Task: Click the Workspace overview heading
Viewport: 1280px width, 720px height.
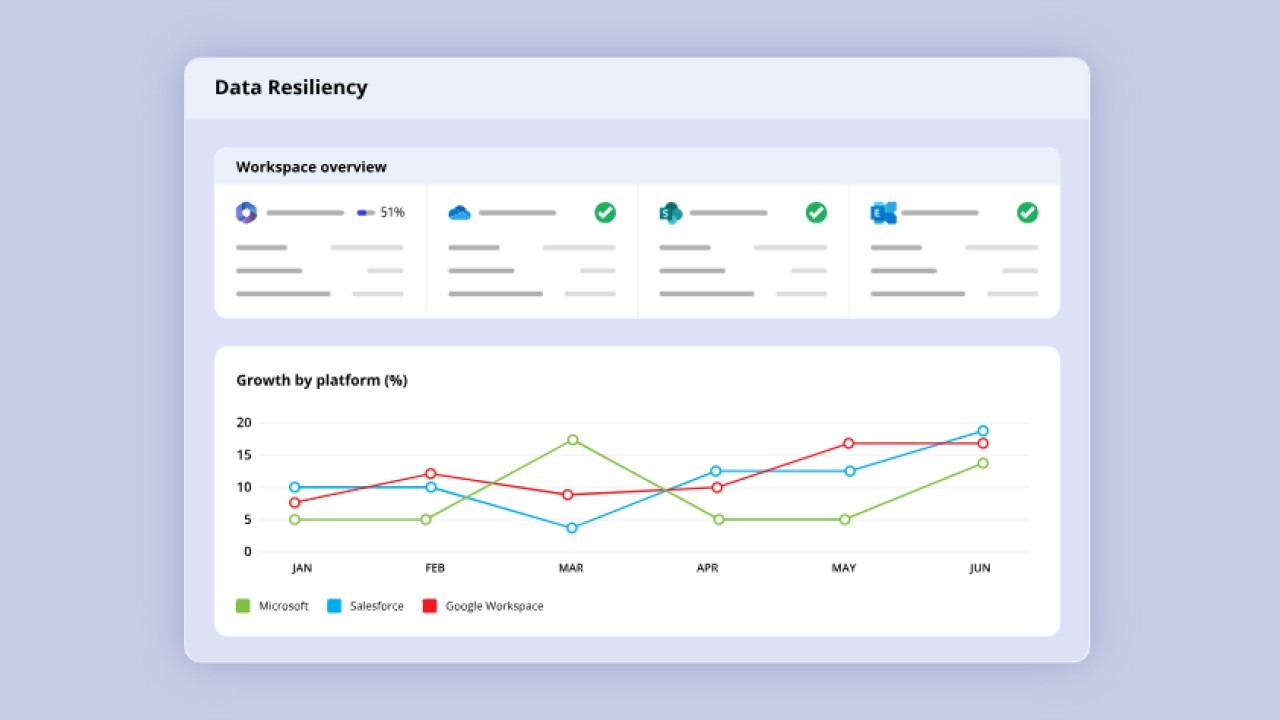Action: [x=311, y=167]
